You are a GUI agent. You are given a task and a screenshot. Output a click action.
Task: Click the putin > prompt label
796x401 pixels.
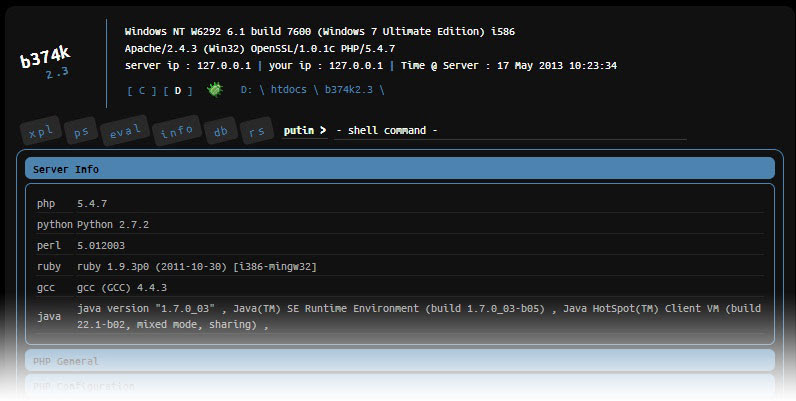click(305, 130)
